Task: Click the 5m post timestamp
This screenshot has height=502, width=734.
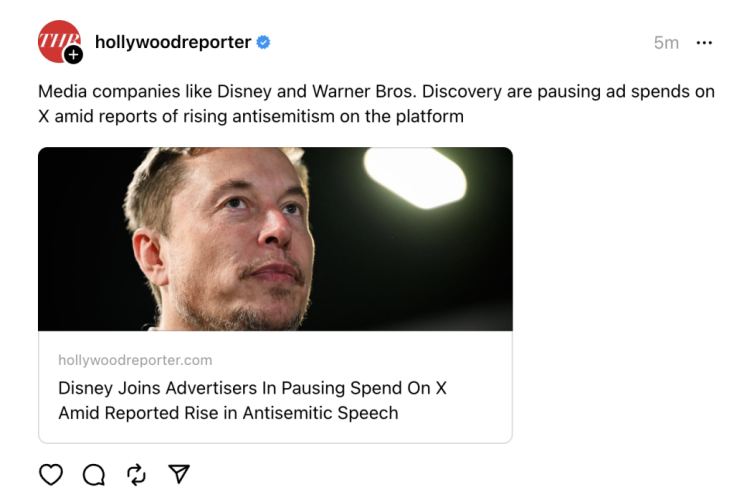Action: click(x=666, y=43)
